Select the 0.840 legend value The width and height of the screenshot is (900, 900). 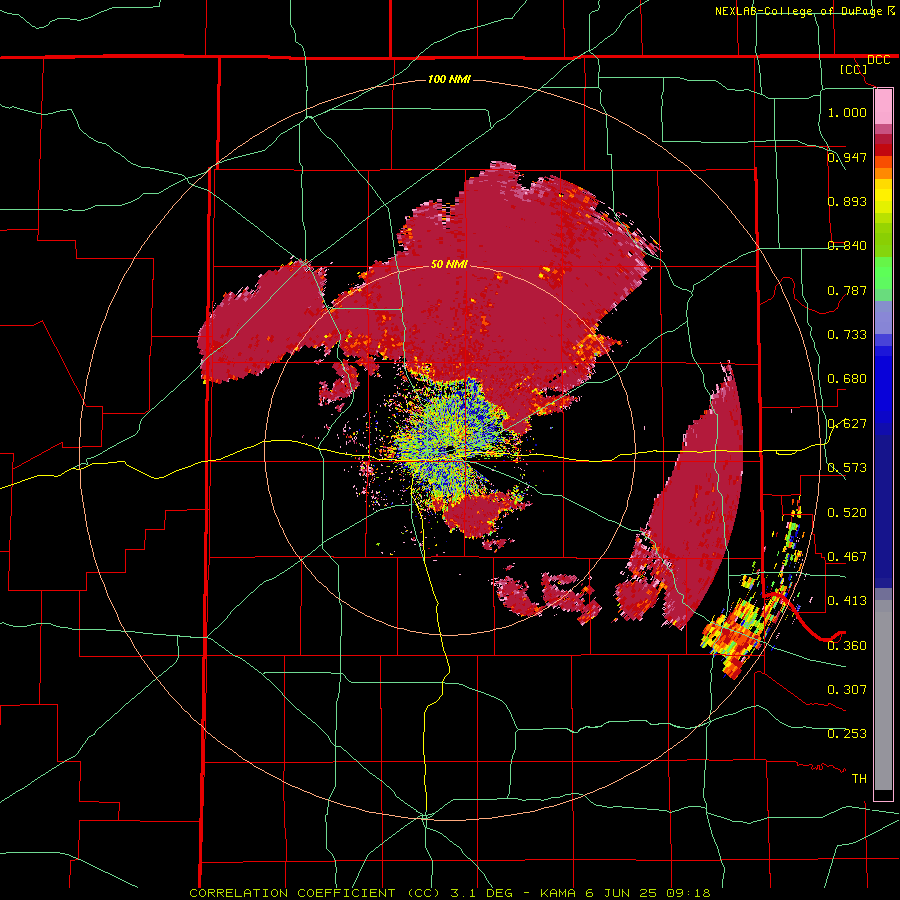847,245
